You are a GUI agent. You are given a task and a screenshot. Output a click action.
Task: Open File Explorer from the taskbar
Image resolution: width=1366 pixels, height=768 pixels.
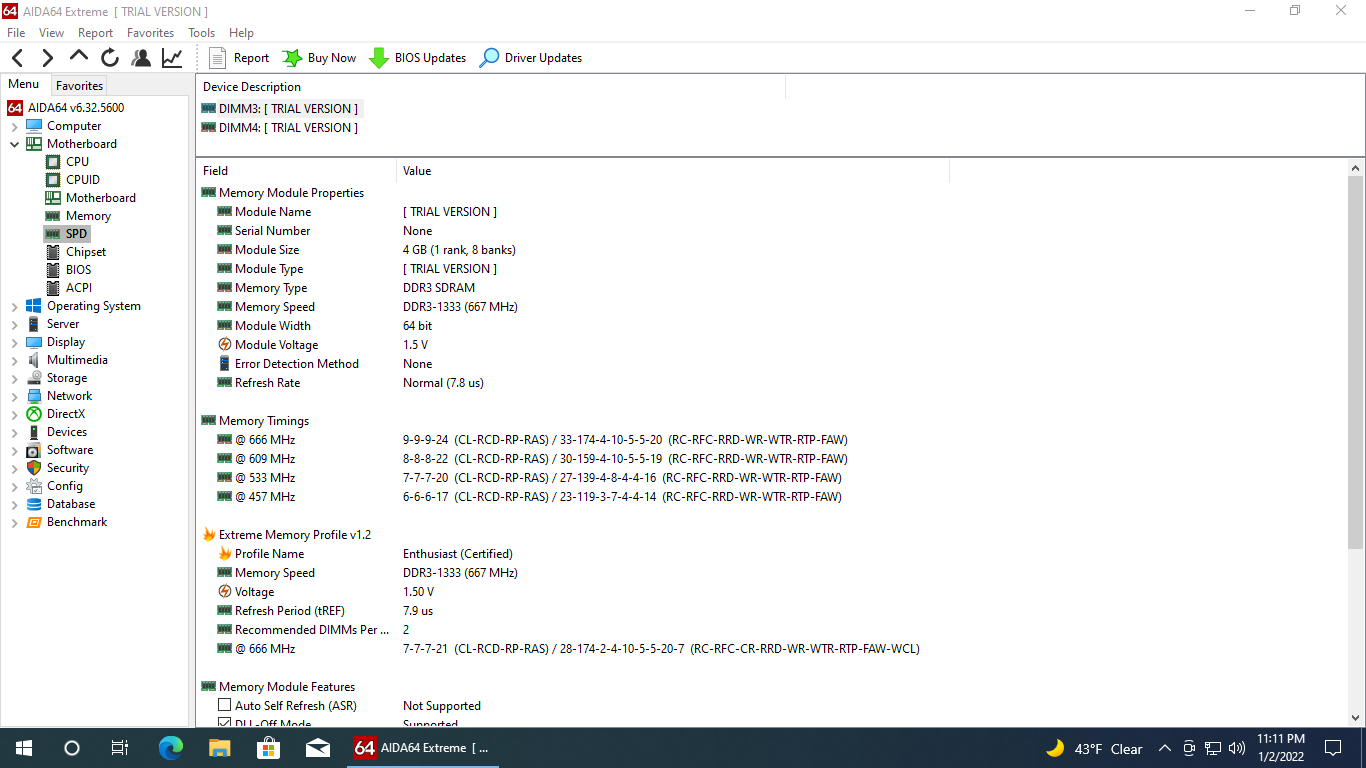pyautogui.click(x=220, y=748)
